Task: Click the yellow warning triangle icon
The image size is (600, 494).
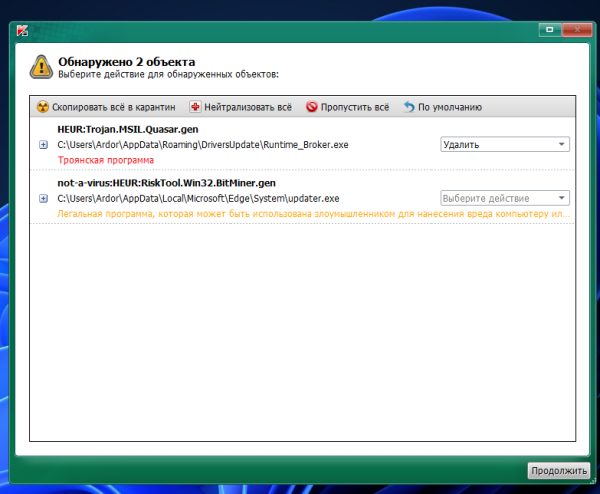Action: 41,67
